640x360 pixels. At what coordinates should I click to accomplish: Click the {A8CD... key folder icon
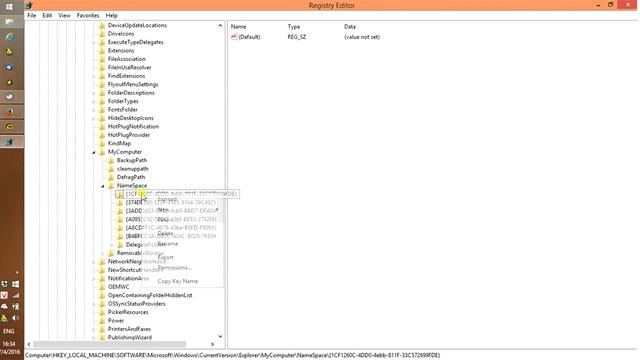point(120,228)
